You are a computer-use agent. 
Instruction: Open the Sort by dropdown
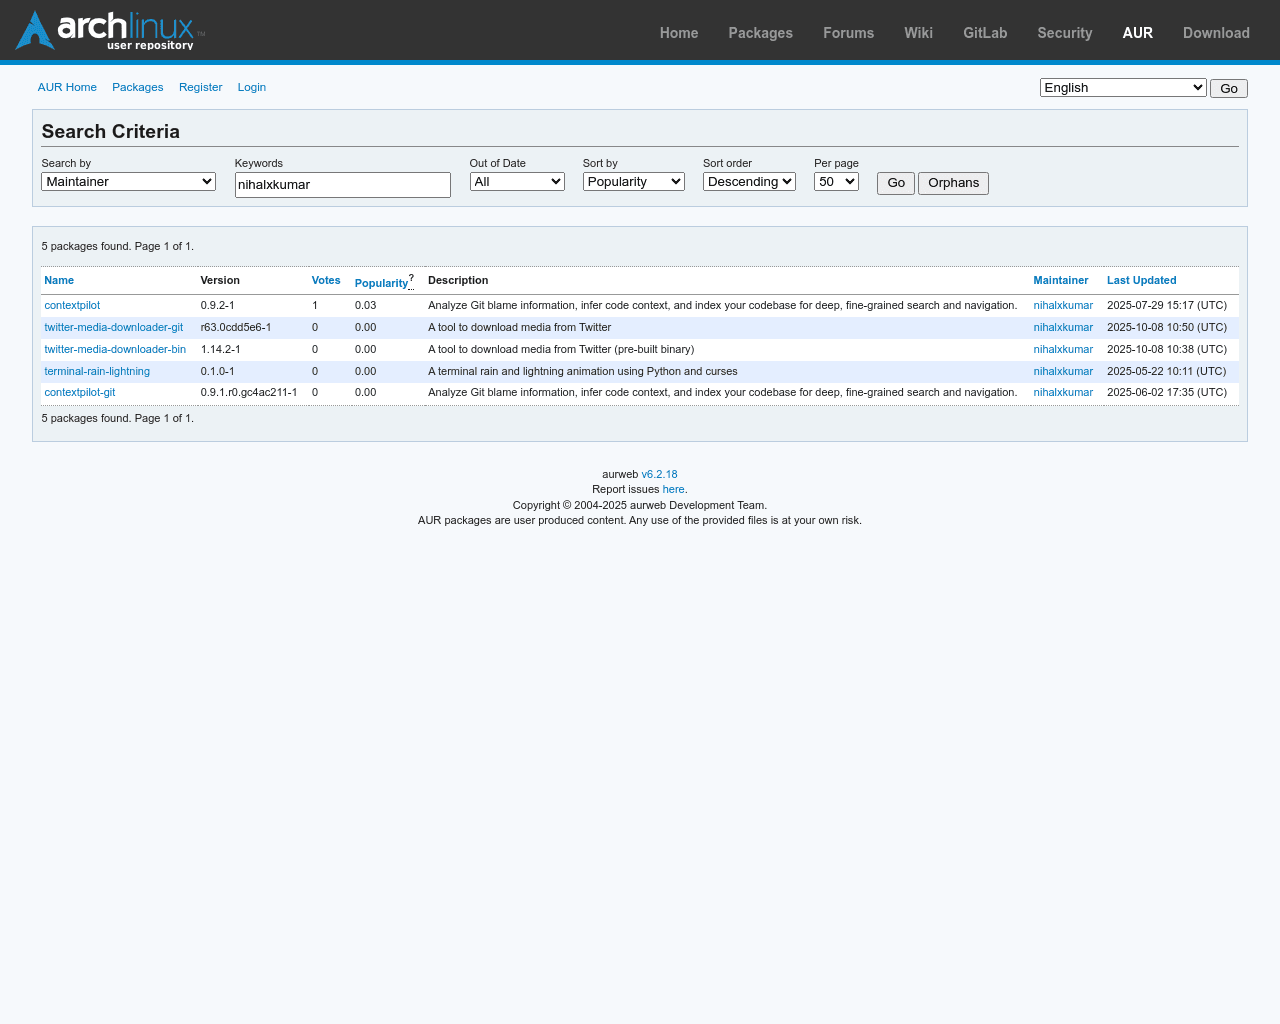(633, 181)
